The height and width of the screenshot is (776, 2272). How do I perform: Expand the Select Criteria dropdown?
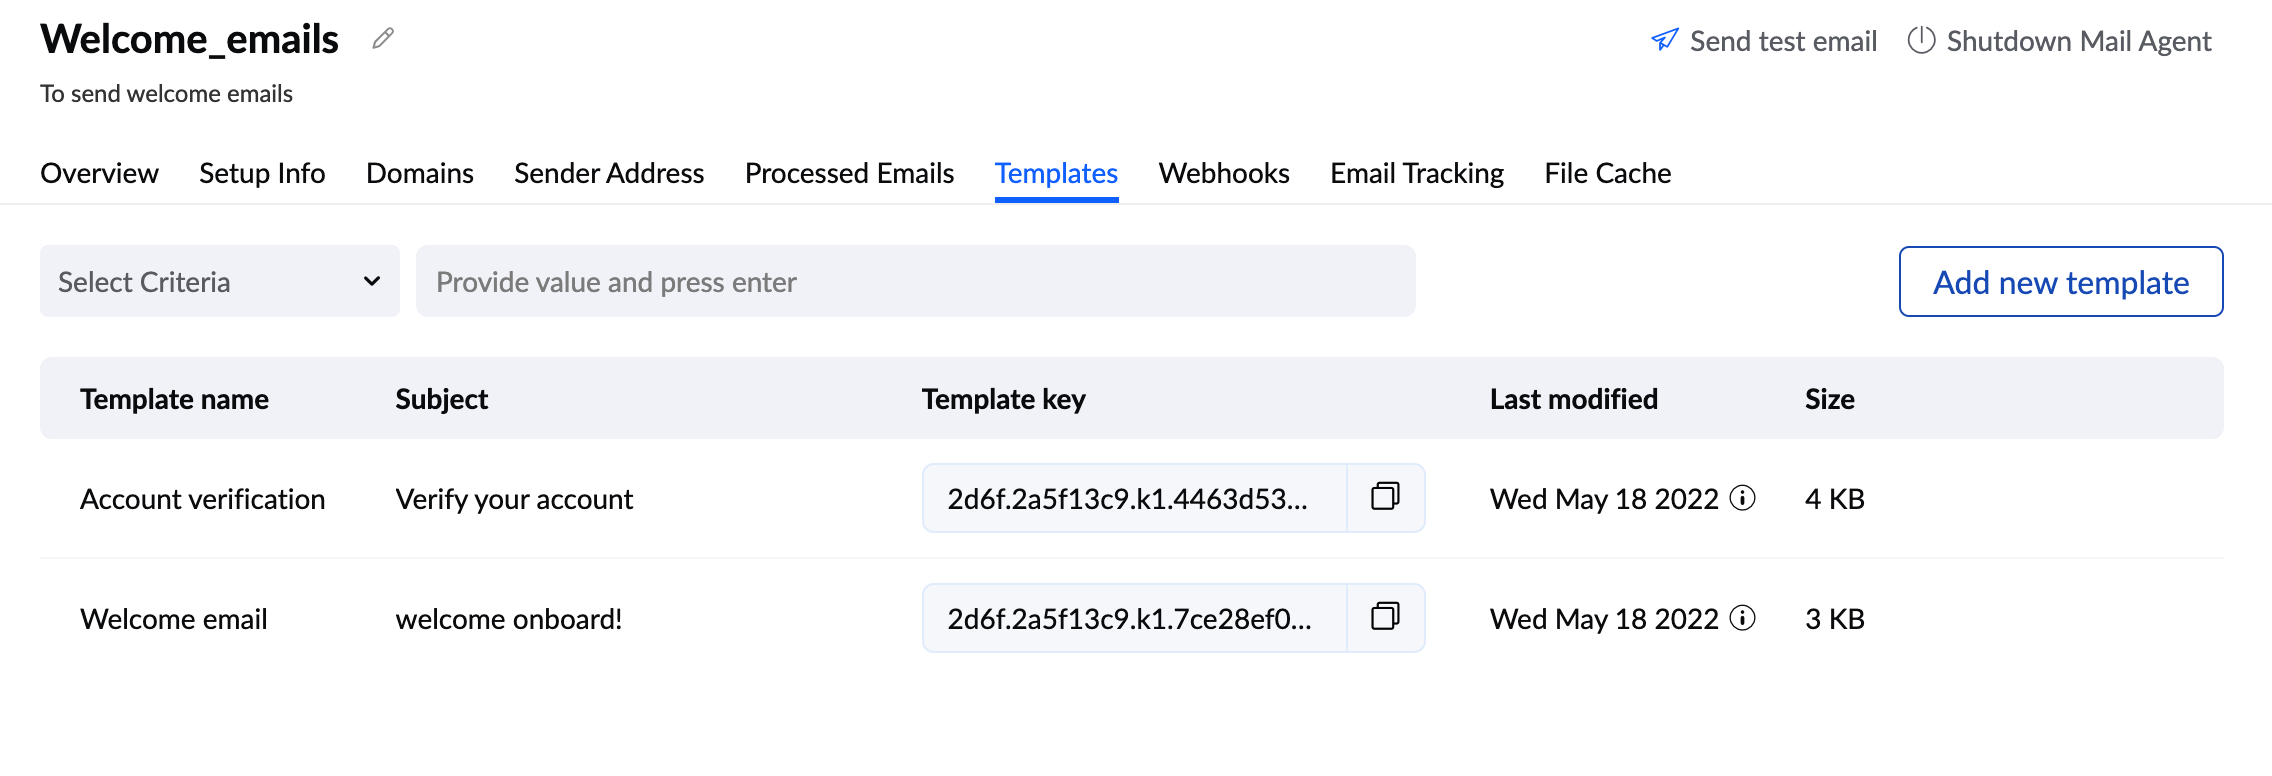click(x=219, y=281)
